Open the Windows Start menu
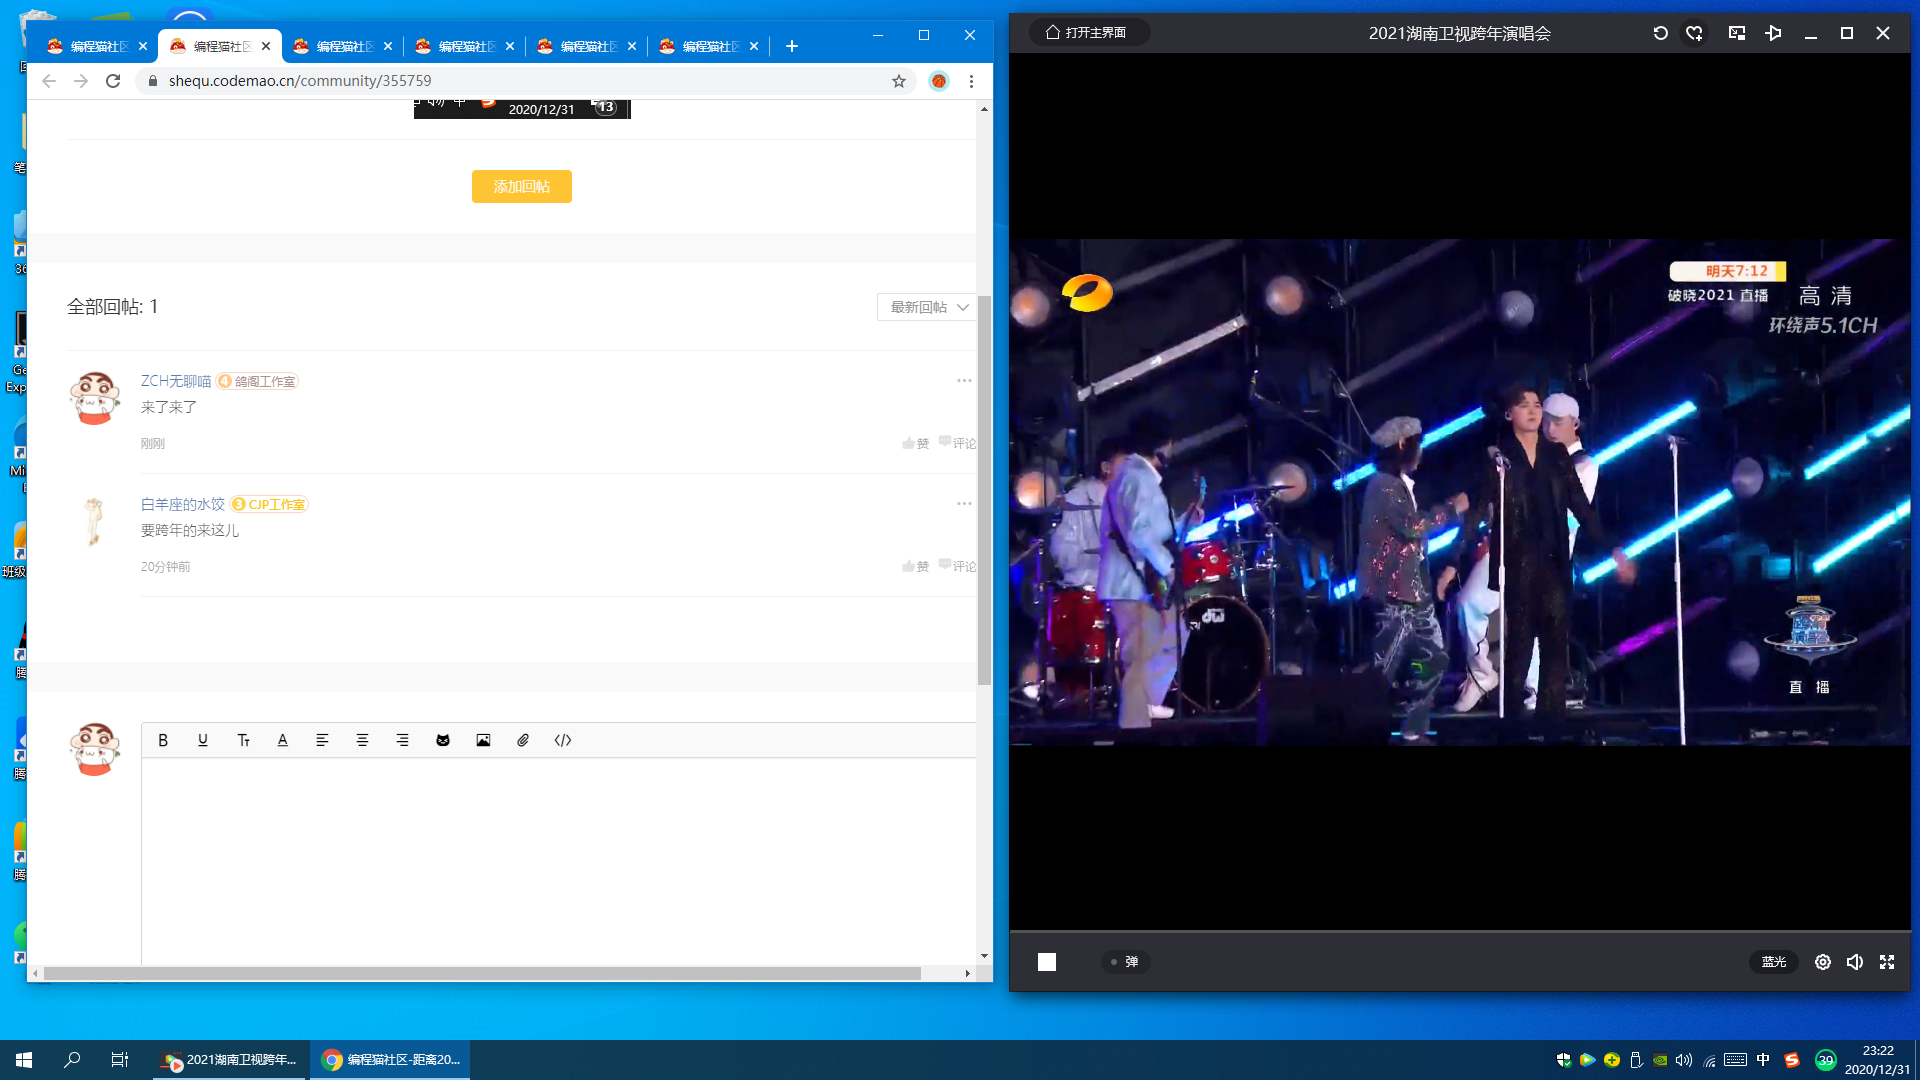The image size is (1920, 1080). [24, 1060]
